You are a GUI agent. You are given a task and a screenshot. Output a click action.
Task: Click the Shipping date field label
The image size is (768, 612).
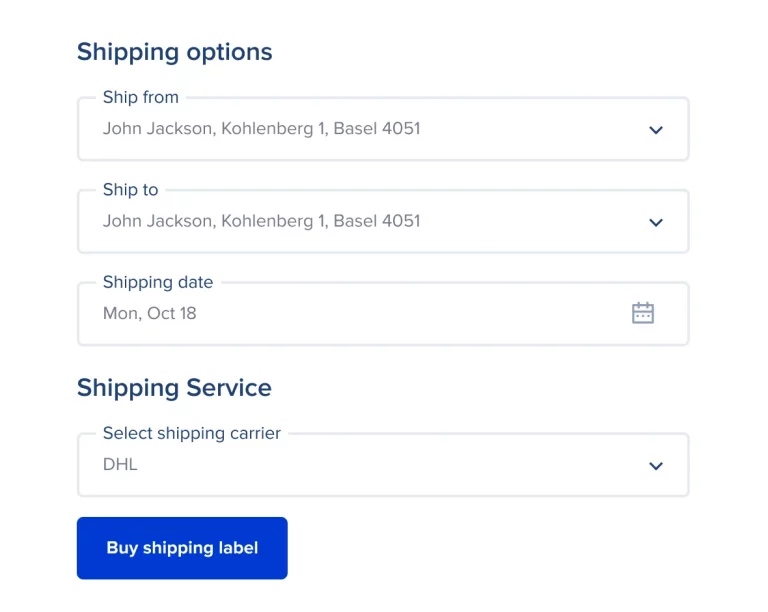(158, 282)
